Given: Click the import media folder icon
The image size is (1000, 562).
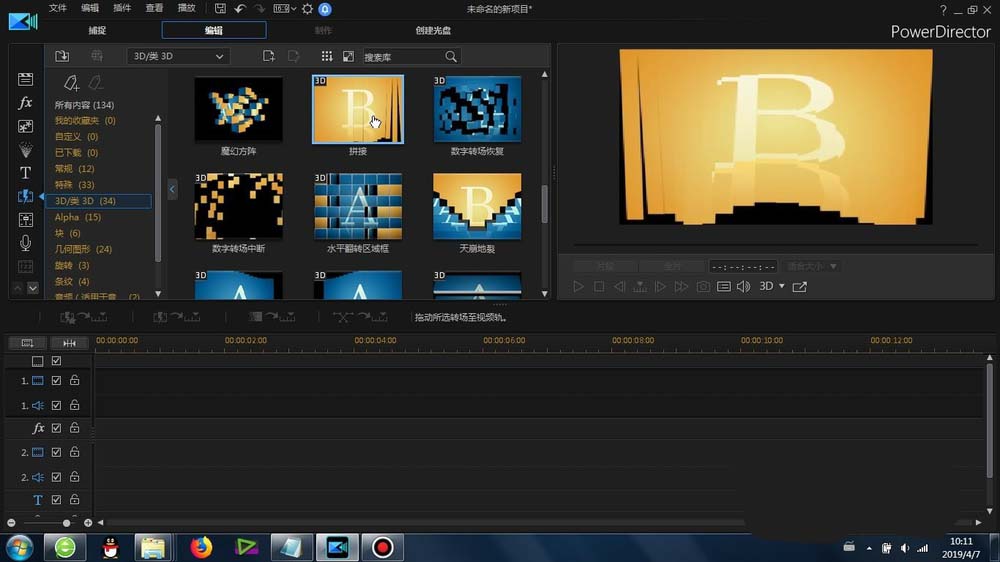Looking at the screenshot, I should [62, 56].
